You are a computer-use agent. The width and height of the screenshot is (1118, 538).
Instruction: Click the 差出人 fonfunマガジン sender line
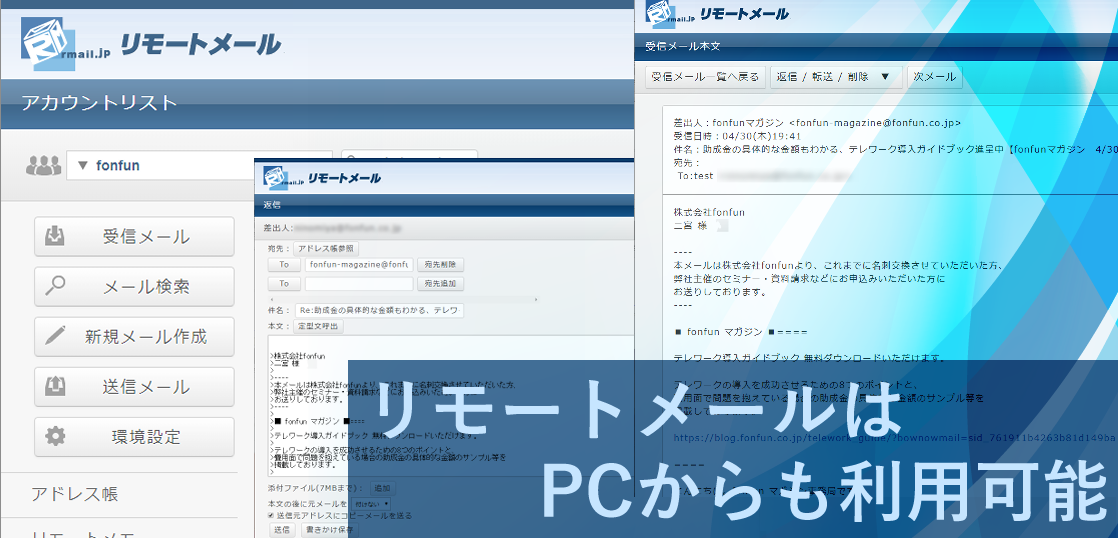(817, 123)
